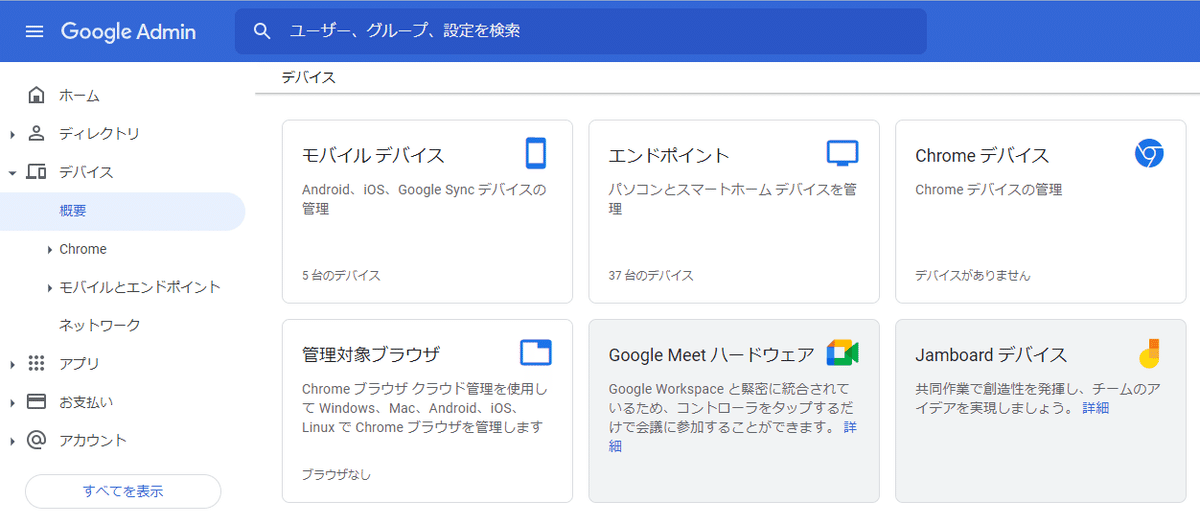Click the Google Meet hardware icon
This screenshot has width=1200, height=519.
tap(842, 353)
